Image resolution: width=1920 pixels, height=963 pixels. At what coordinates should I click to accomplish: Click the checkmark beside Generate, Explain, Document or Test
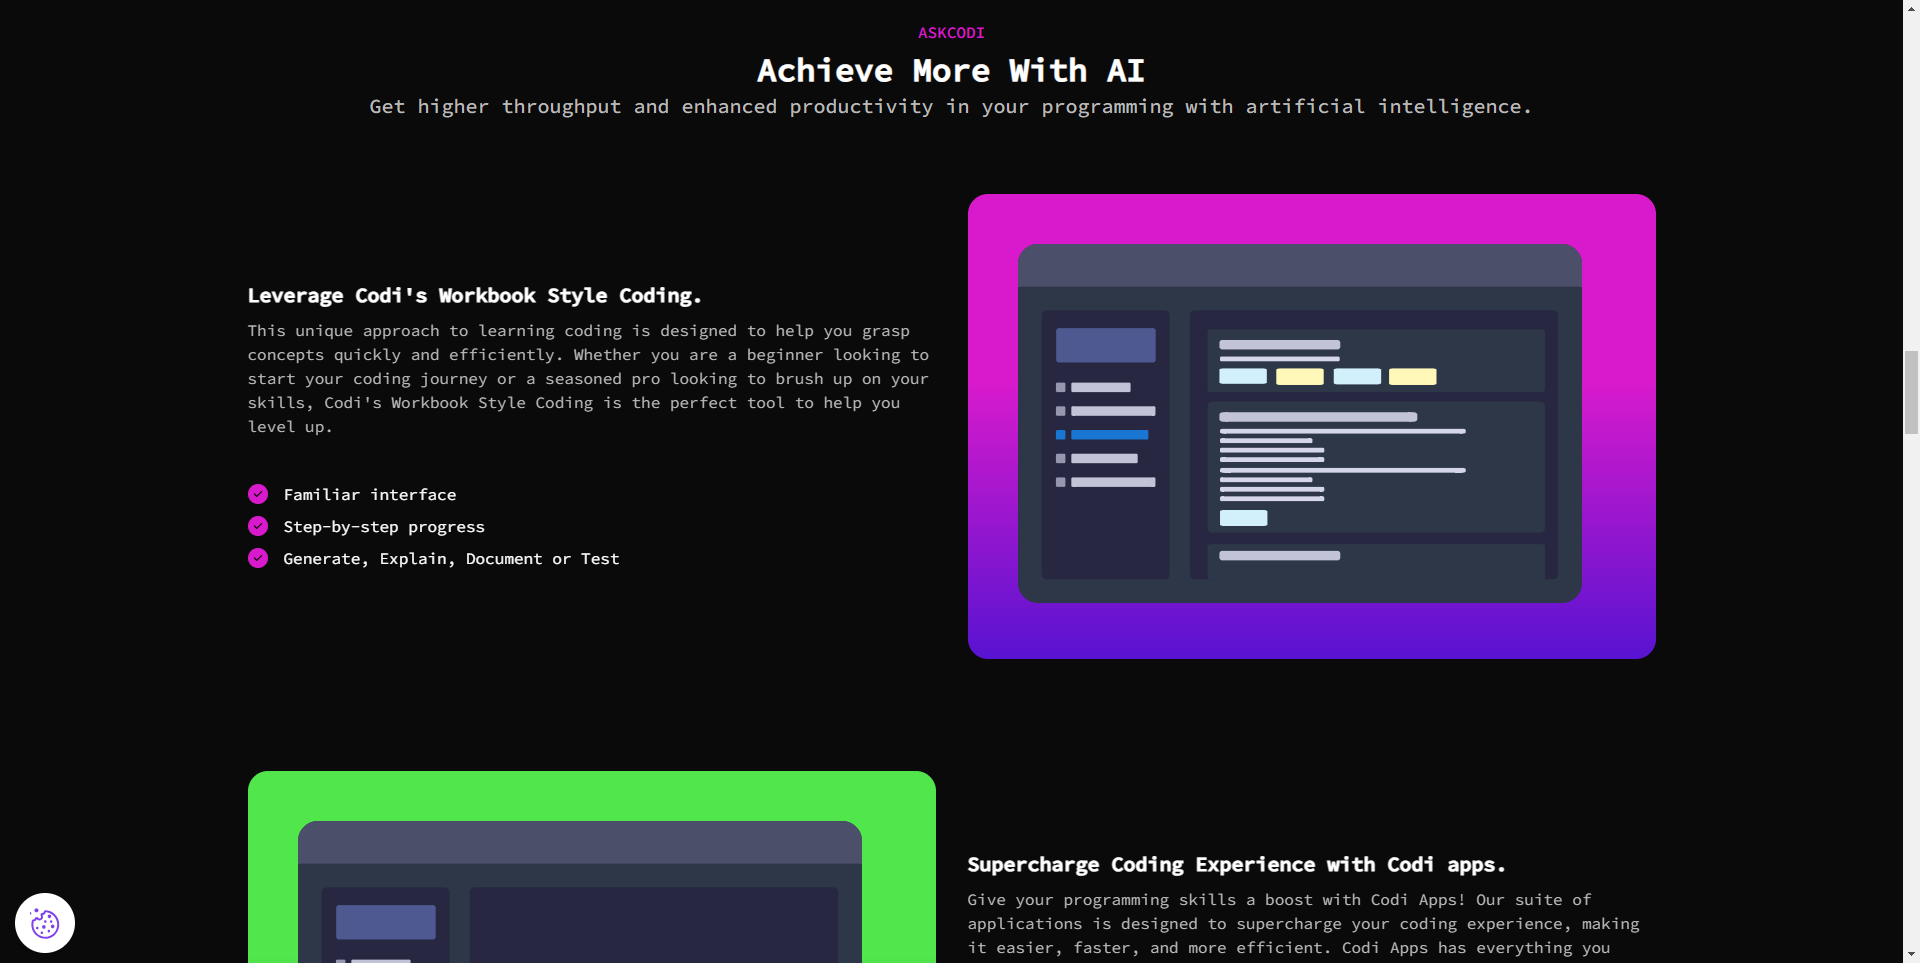tap(258, 558)
